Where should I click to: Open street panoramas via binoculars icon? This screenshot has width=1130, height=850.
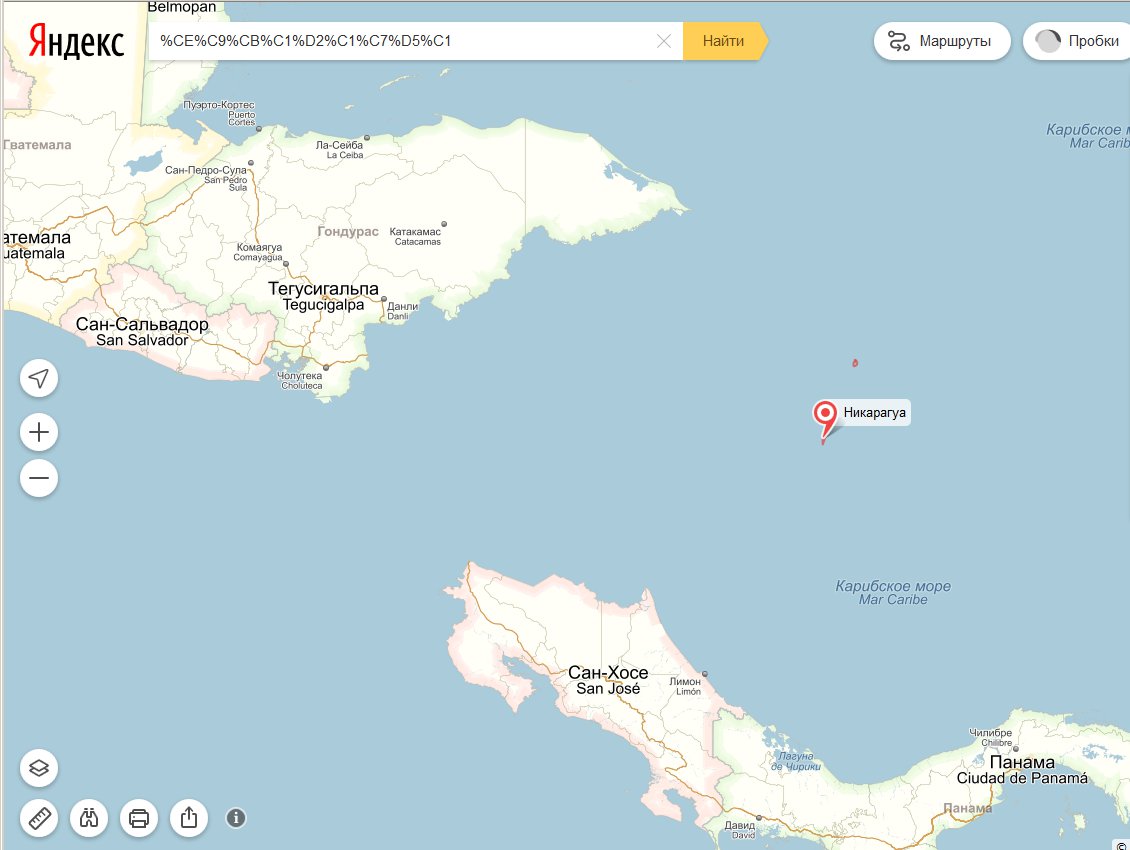click(89, 818)
